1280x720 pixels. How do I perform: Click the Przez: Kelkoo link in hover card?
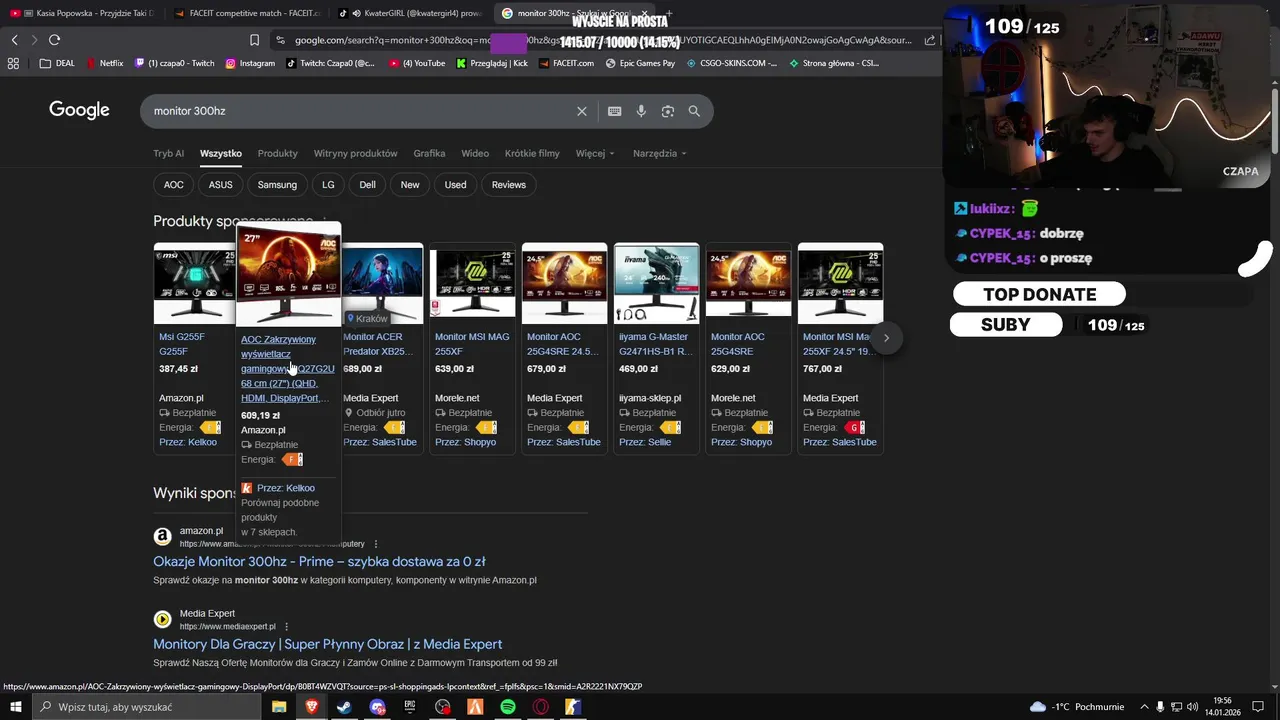(286, 488)
